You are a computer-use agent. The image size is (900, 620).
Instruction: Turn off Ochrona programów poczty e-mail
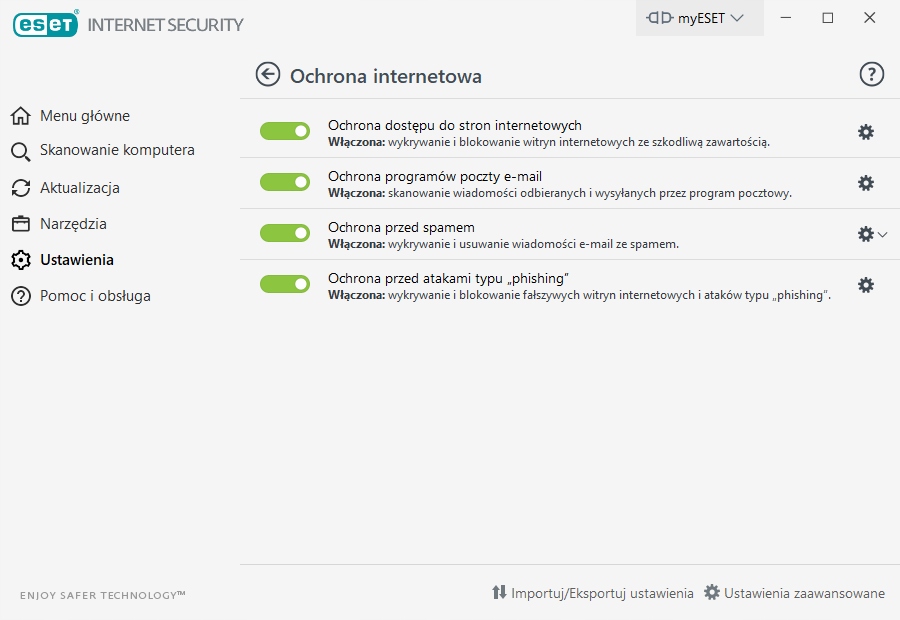pos(285,182)
